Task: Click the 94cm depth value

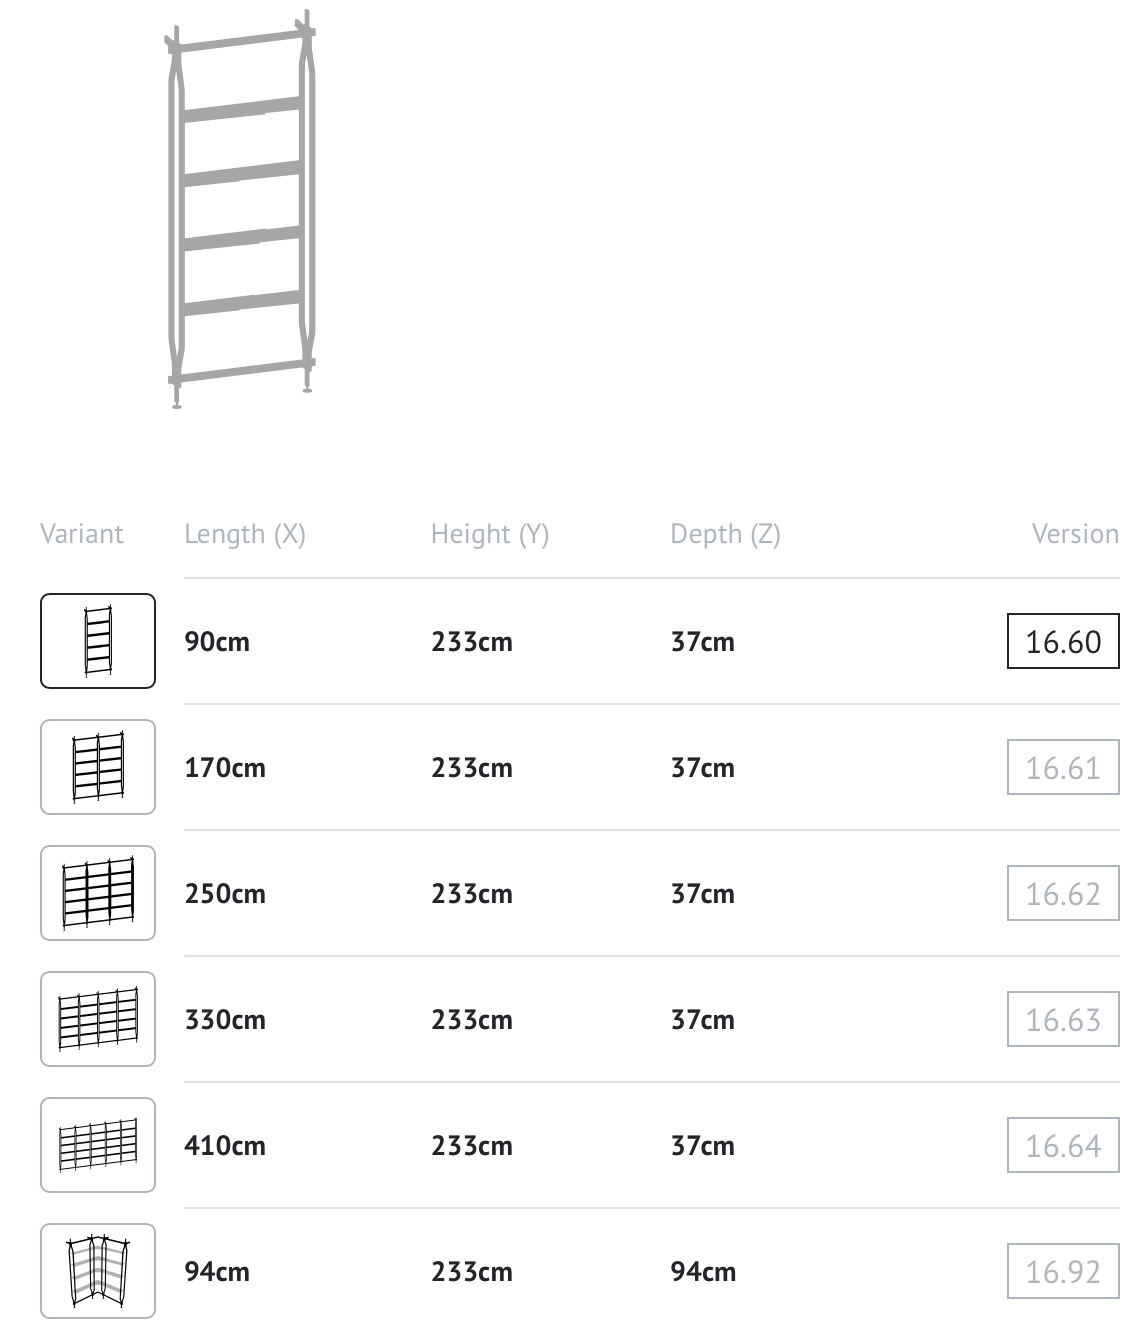Action: [703, 1272]
